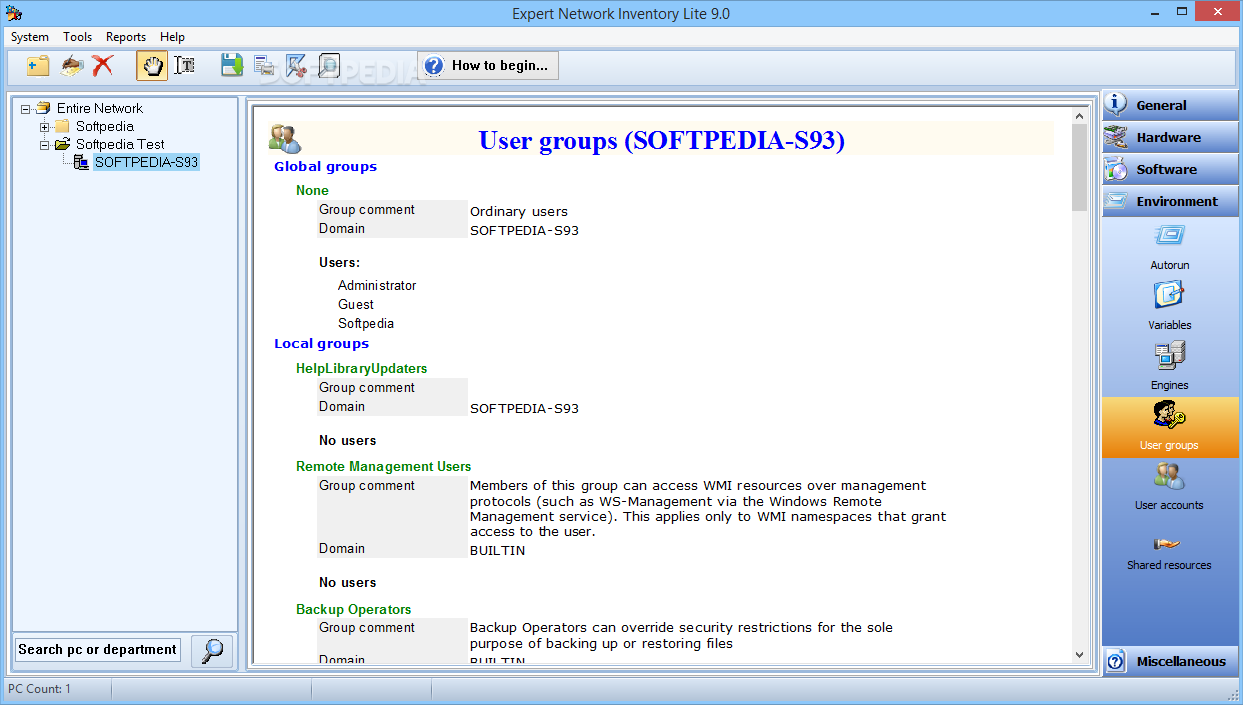Click the computer icon beside SOFTPEDIA-S93
Image resolution: width=1243 pixels, height=705 pixels.
tap(81, 162)
